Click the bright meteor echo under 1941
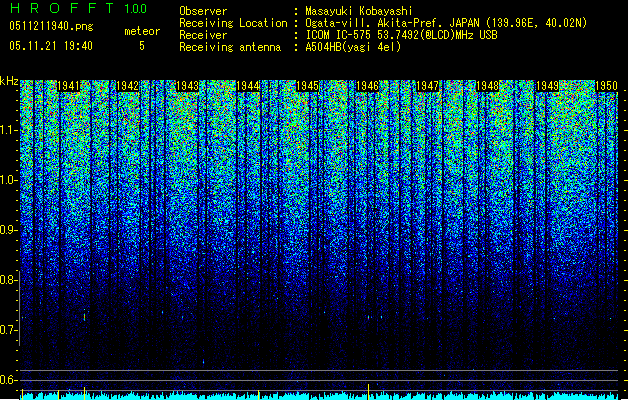 point(85,316)
